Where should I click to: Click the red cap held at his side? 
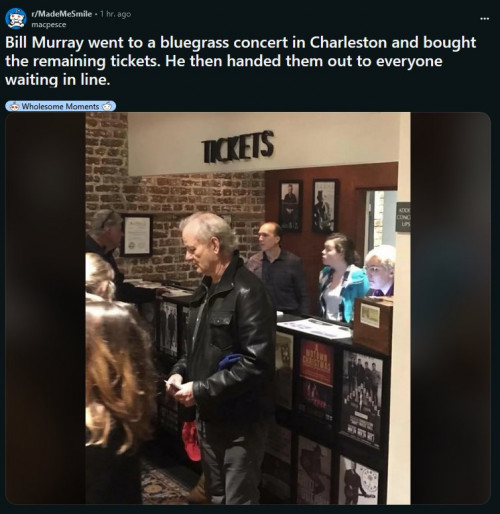[191, 441]
